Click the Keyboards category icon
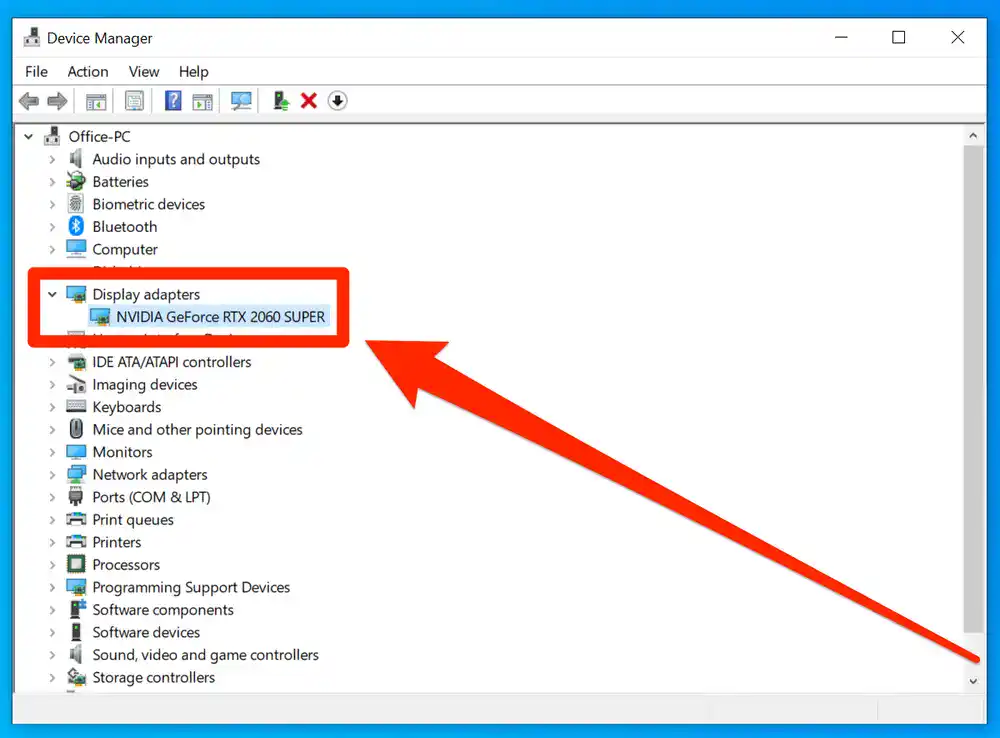The height and width of the screenshot is (738, 1000). click(76, 406)
